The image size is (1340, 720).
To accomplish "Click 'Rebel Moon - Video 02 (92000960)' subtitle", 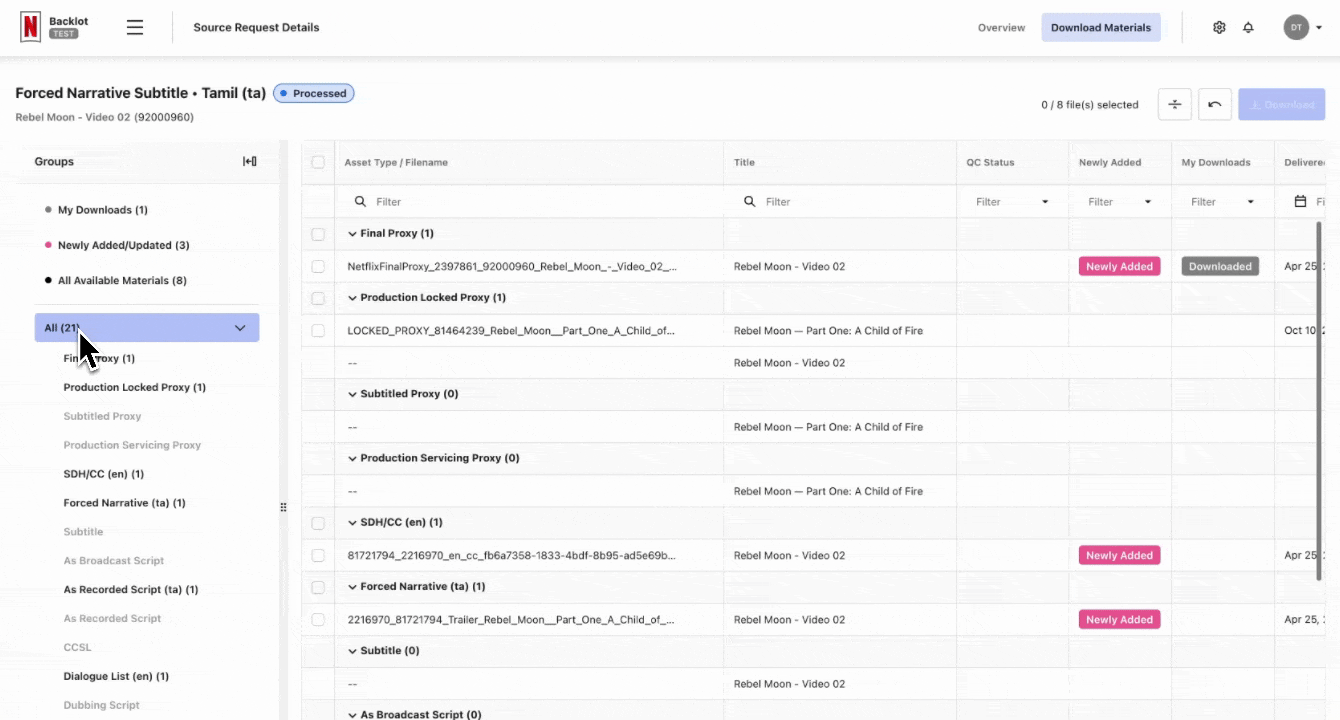I will point(105,117).
